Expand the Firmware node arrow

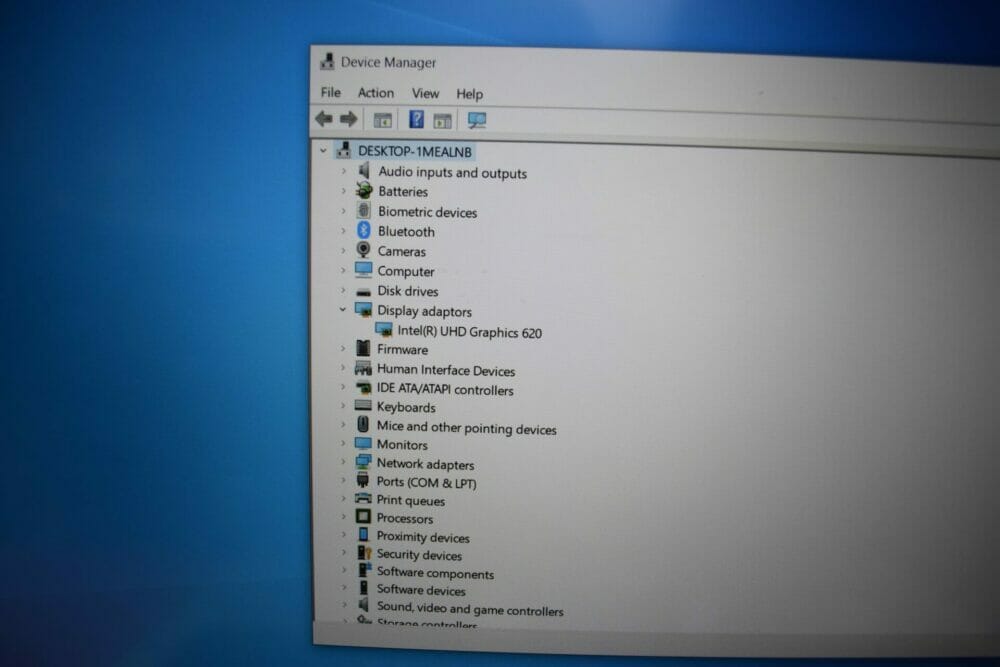click(342, 348)
